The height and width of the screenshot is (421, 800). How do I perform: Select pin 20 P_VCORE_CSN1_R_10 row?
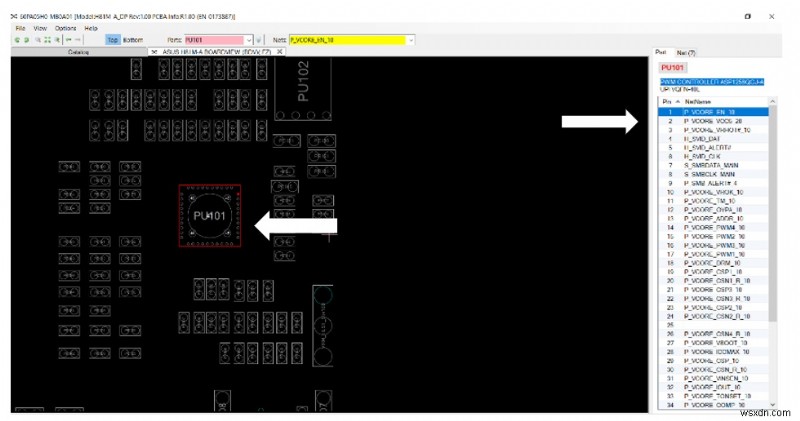(713, 281)
